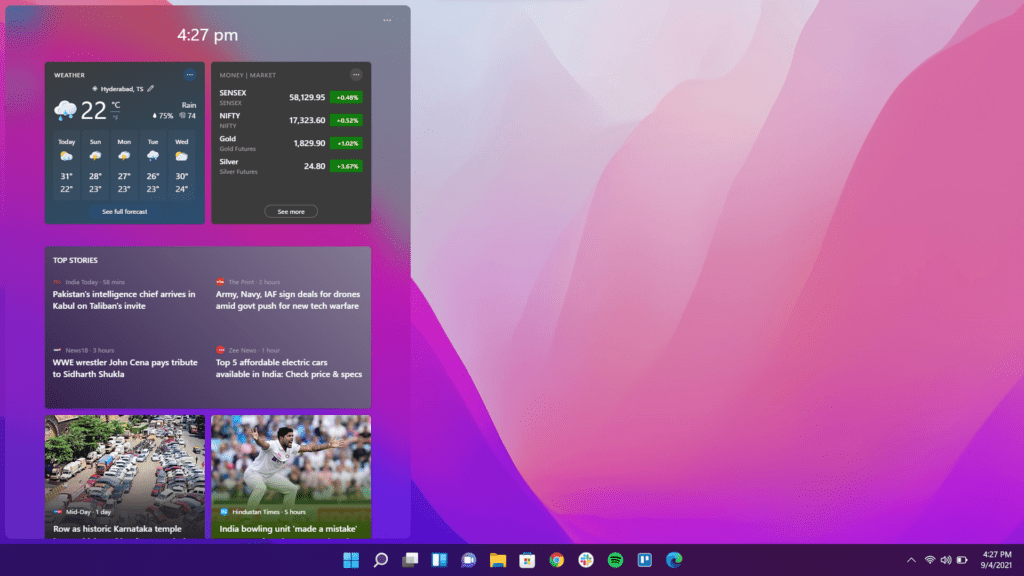This screenshot has width=1024, height=576.
Task: Open Task View on the taskbar
Action: click(x=409, y=560)
